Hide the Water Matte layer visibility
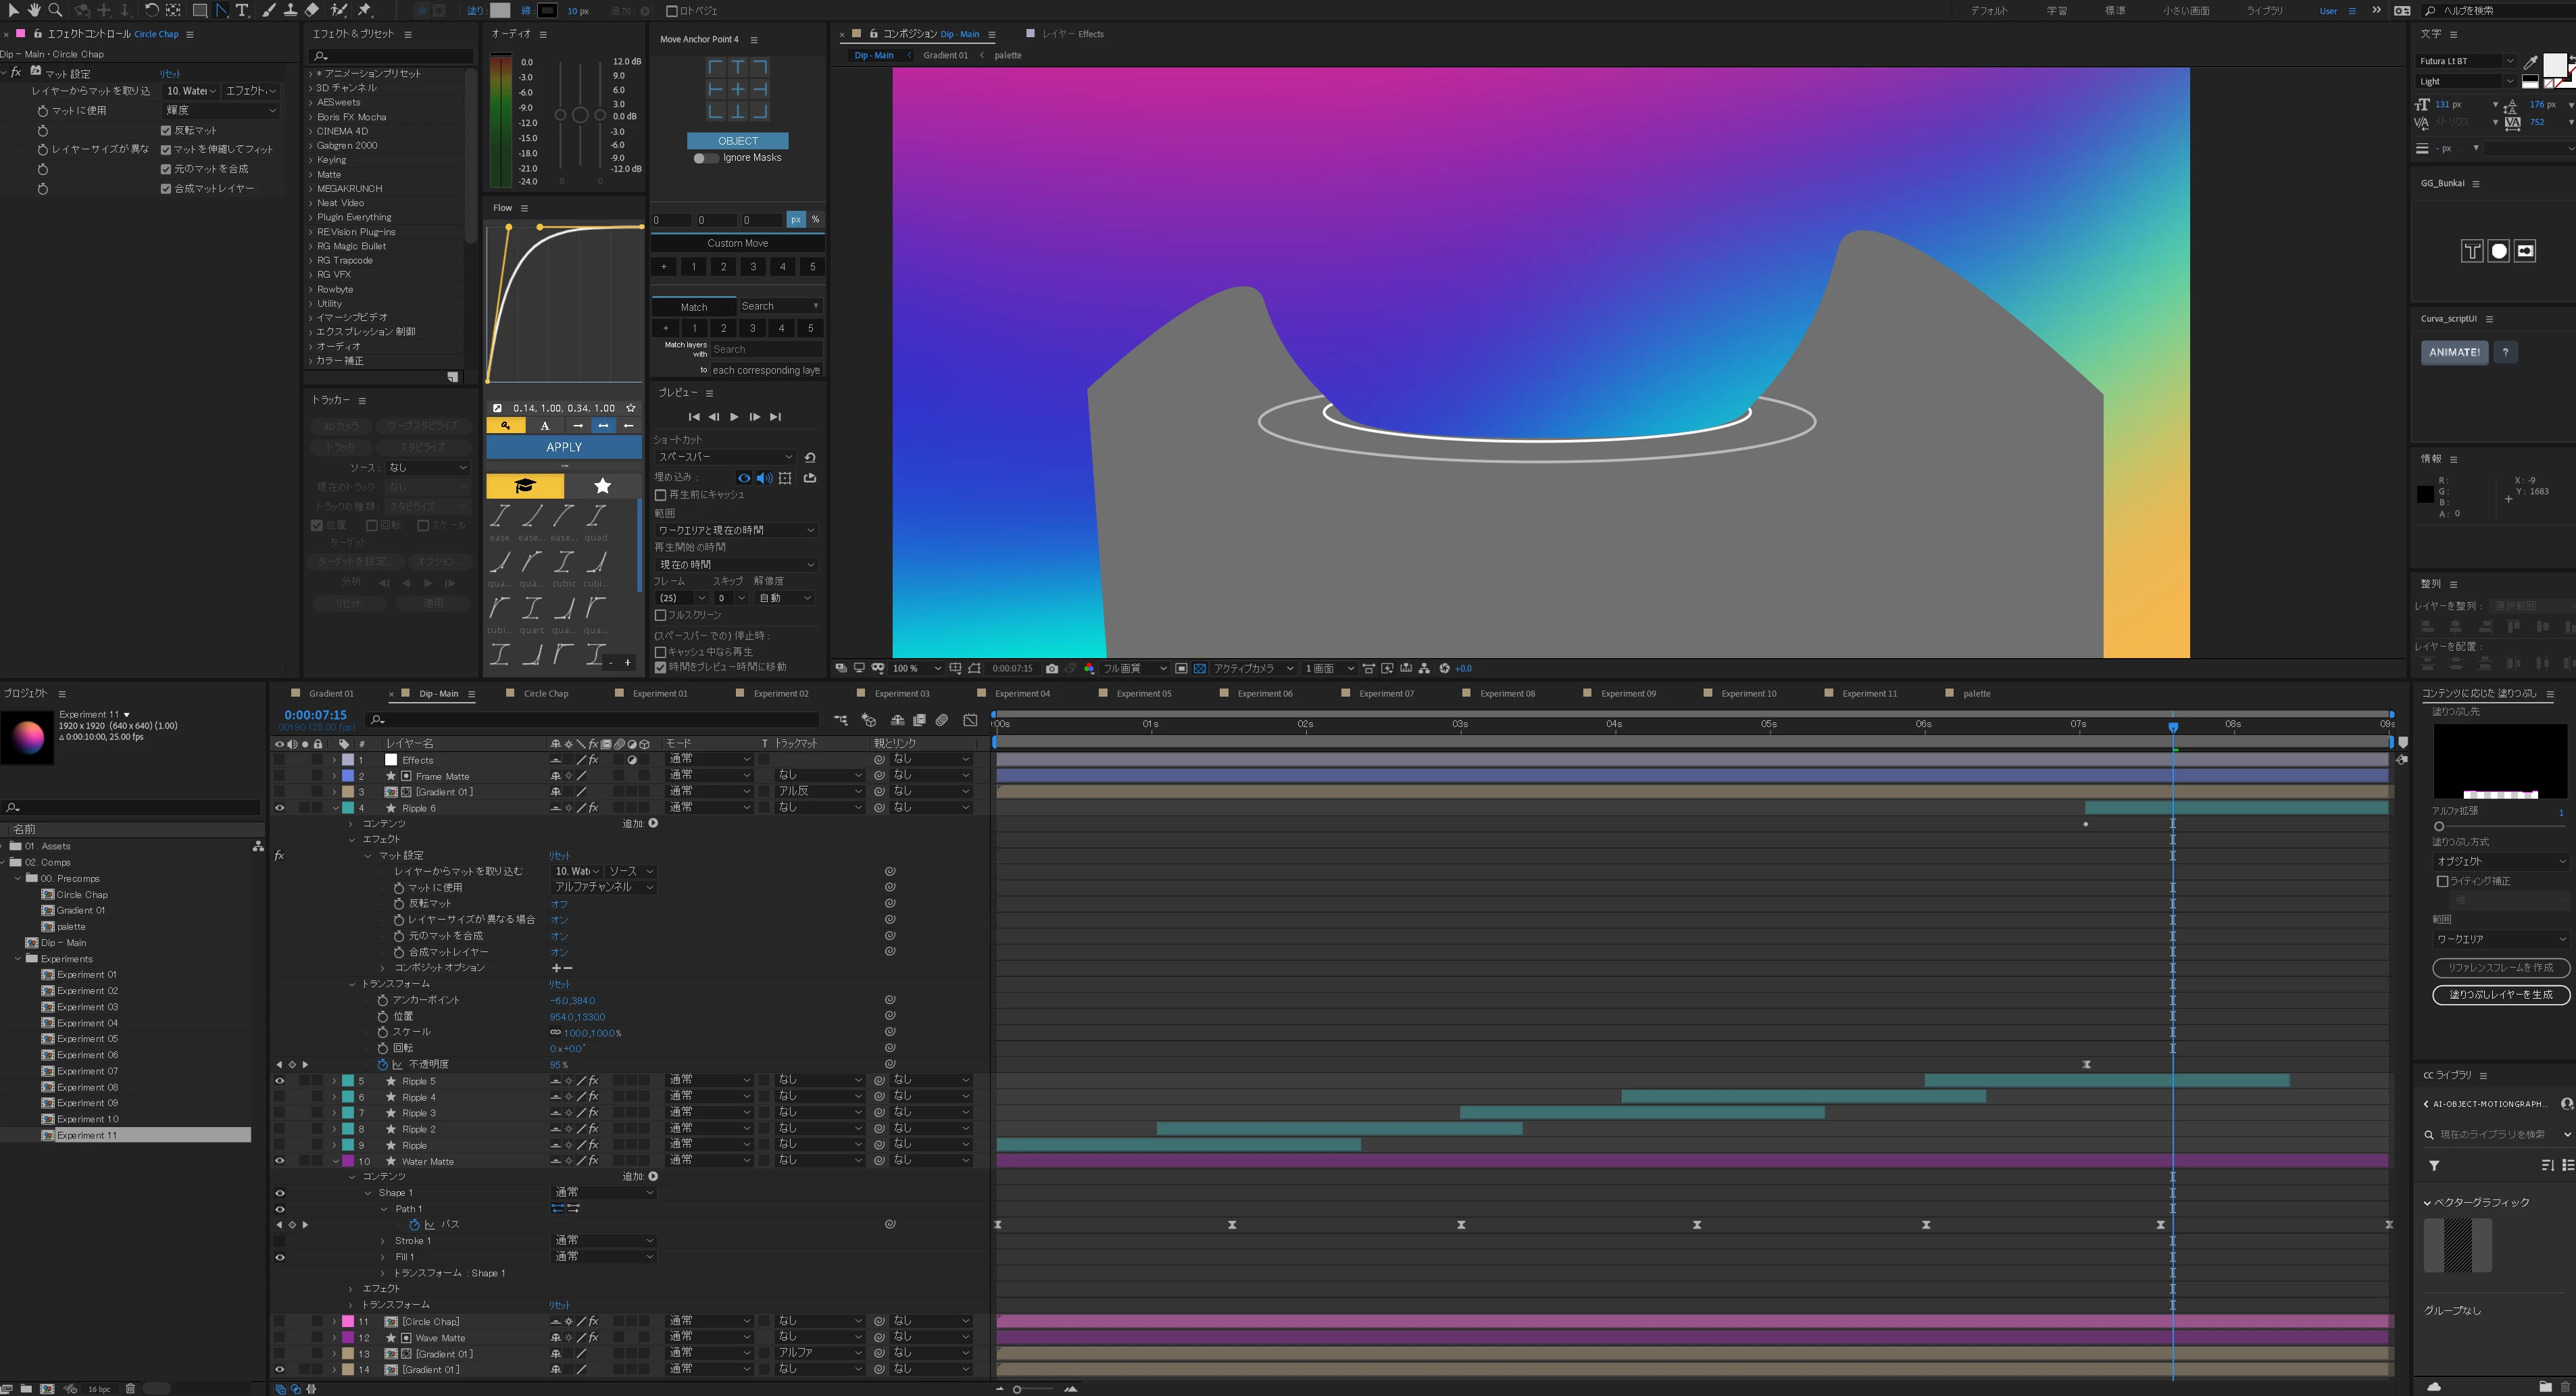The image size is (2576, 1396). (x=279, y=1161)
